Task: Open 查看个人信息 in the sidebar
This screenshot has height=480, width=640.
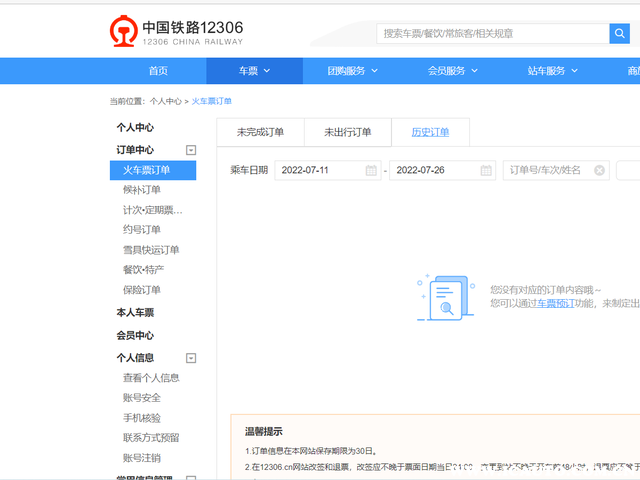Action: click(x=151, y=378)
